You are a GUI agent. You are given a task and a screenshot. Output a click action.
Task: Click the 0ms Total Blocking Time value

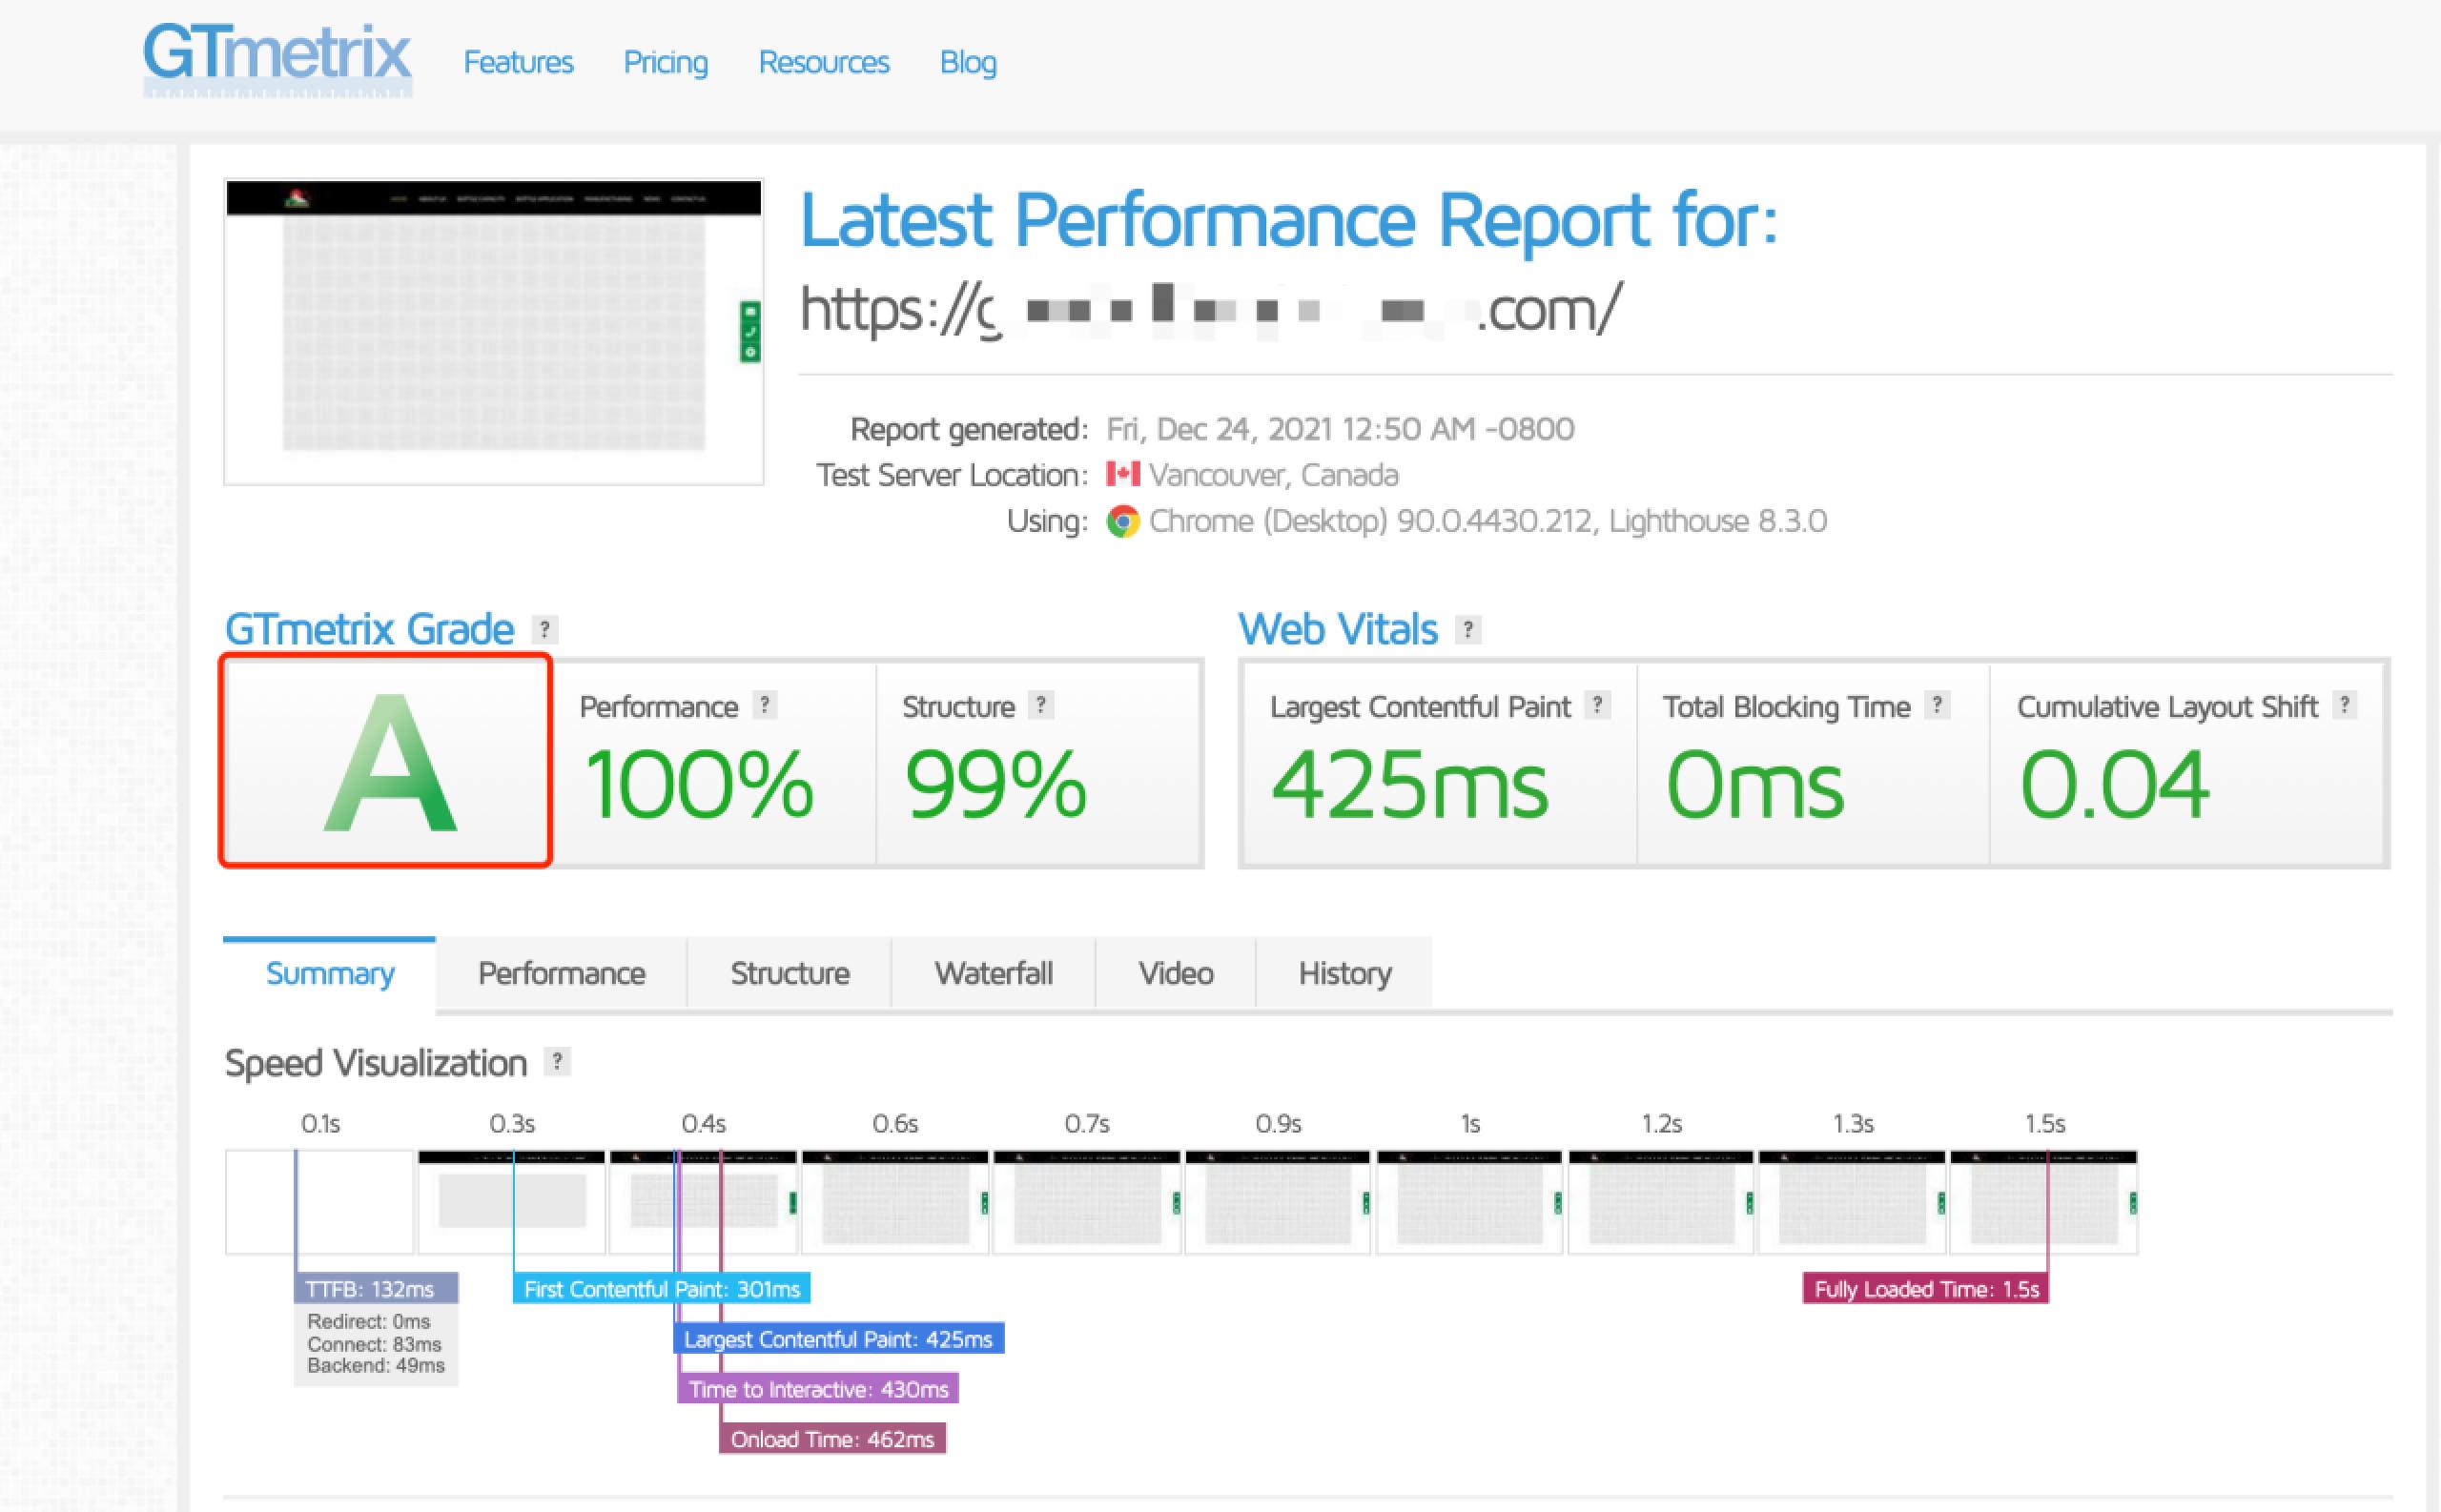(x=1754, y=785)
